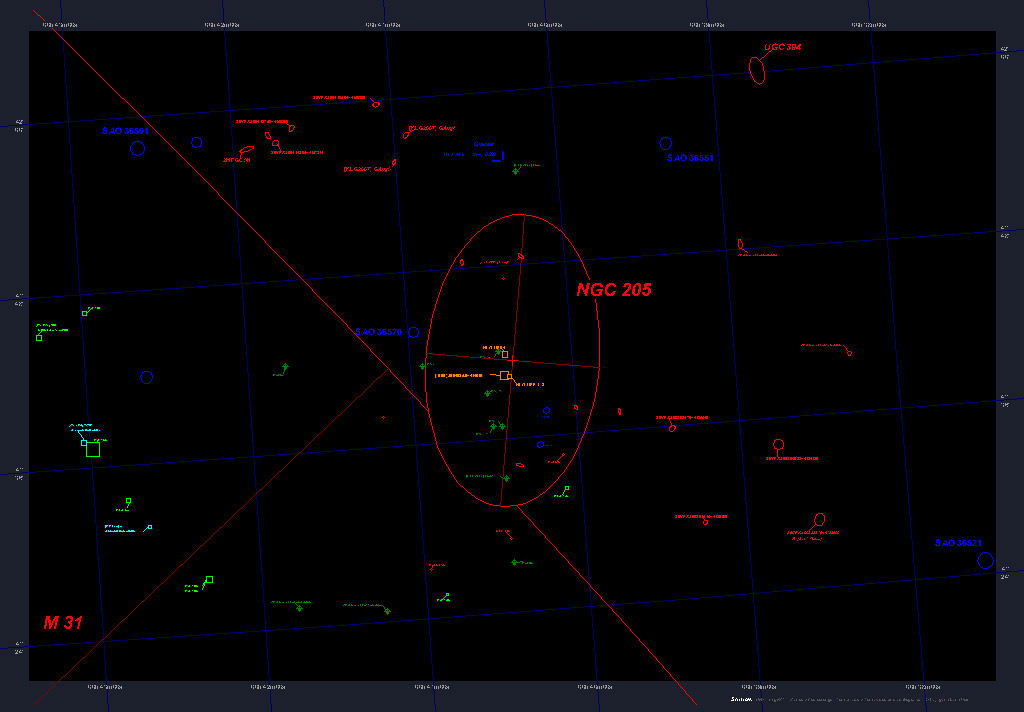Click the unlabeled blue circle right of SAO 36581
Viewport: 1024px width, 712px height.
coord(197,142)
